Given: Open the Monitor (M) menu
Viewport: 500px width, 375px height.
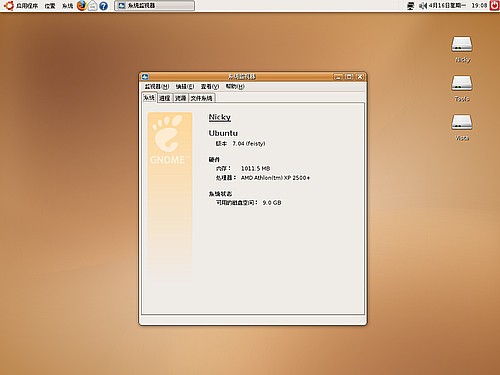Looking at the screenshot, I should coord(156,87).
